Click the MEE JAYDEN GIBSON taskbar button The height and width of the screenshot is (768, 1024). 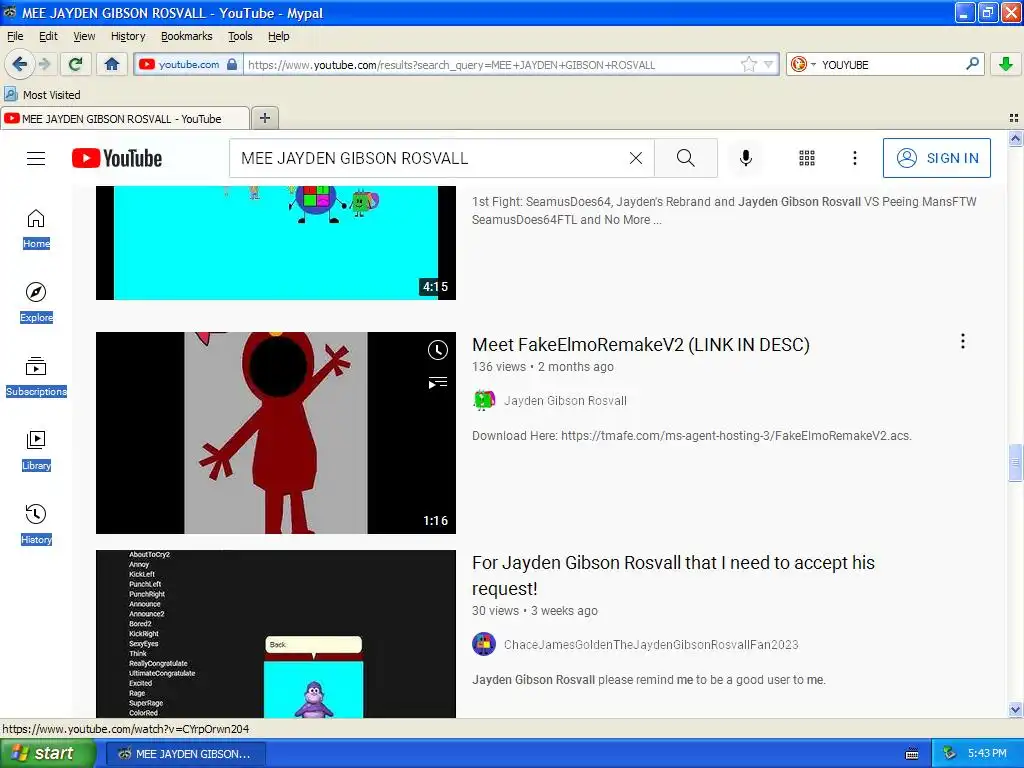(x=185, y=754)
